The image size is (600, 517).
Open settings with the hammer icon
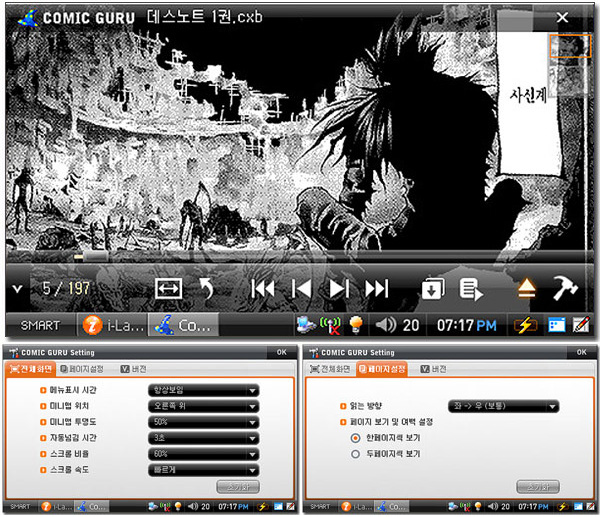click(565, 288)
